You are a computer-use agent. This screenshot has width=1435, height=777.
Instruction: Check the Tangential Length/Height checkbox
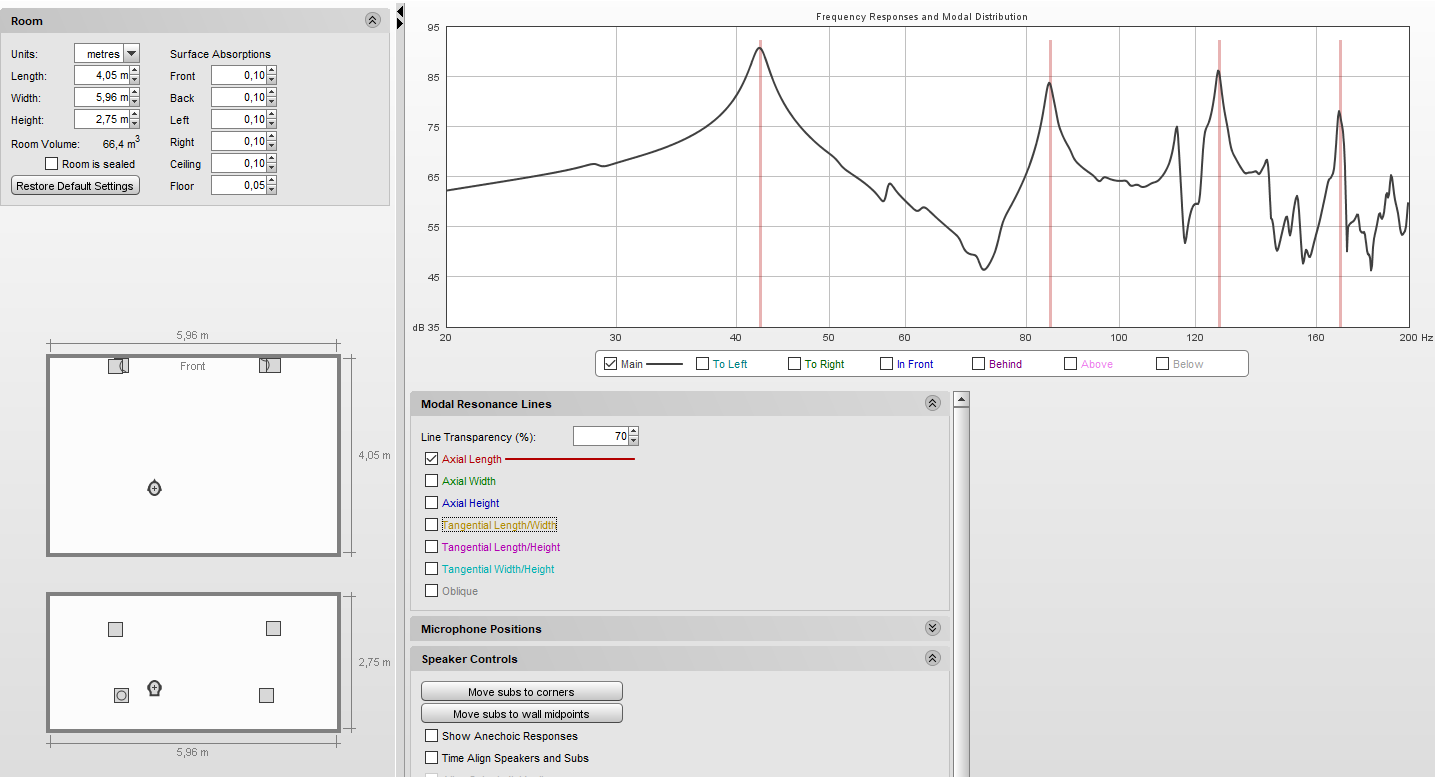click(431, 547)
